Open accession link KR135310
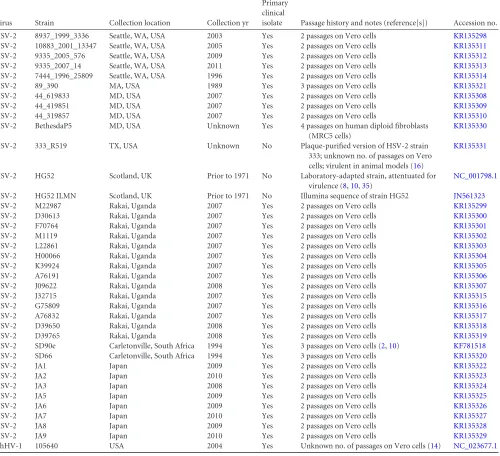 tap(470, 116)
